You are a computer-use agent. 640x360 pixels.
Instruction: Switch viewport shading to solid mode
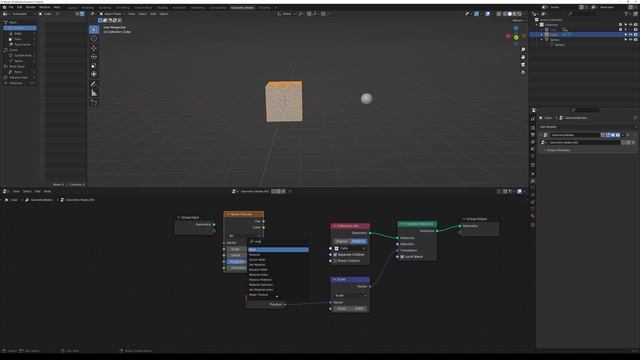click(509, 14)
